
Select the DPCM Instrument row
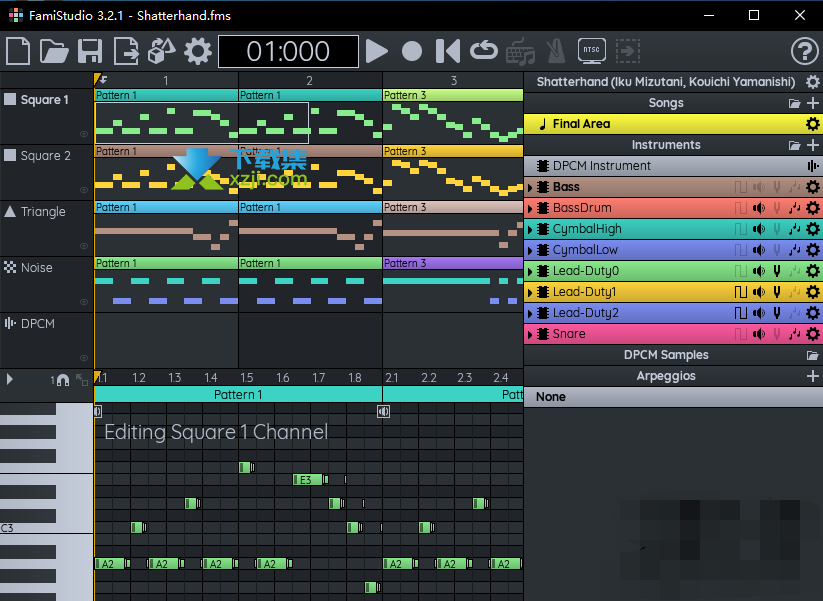673,166
